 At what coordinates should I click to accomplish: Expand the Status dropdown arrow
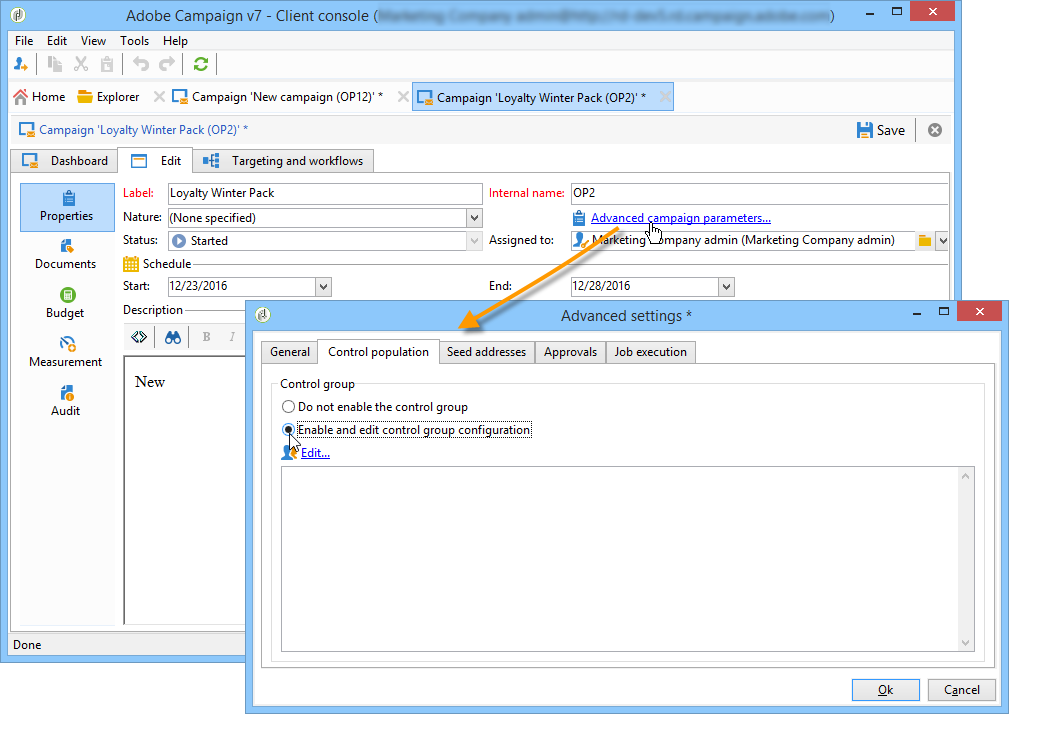click(474, 241)
